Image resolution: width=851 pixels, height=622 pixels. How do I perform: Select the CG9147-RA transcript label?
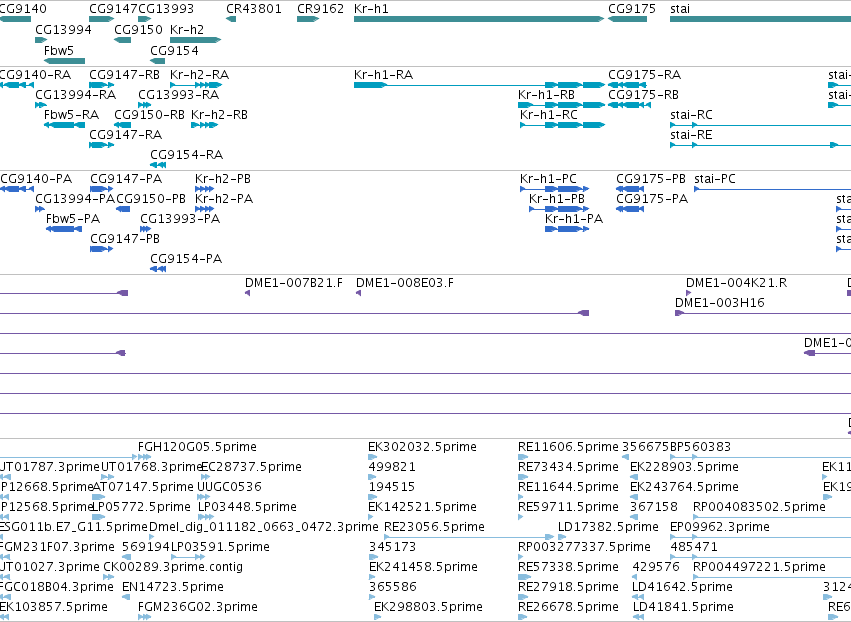coord(125,134)
